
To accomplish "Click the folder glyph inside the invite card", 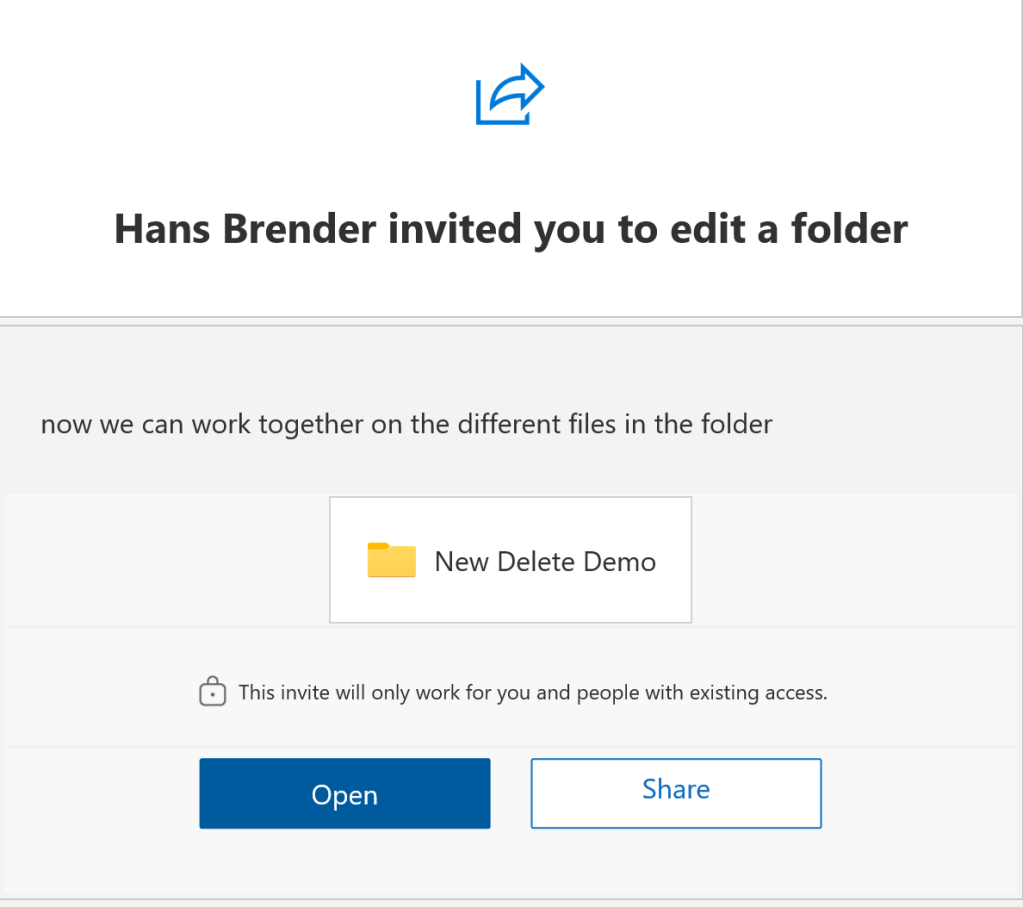I will click(x=392, y=560).
